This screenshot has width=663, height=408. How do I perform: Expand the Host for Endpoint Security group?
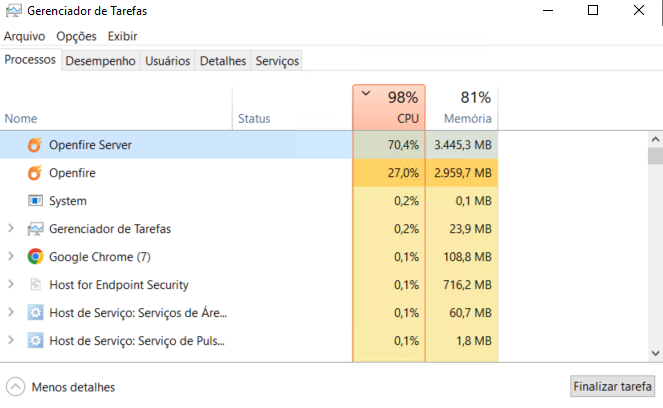tap(11, 285)
